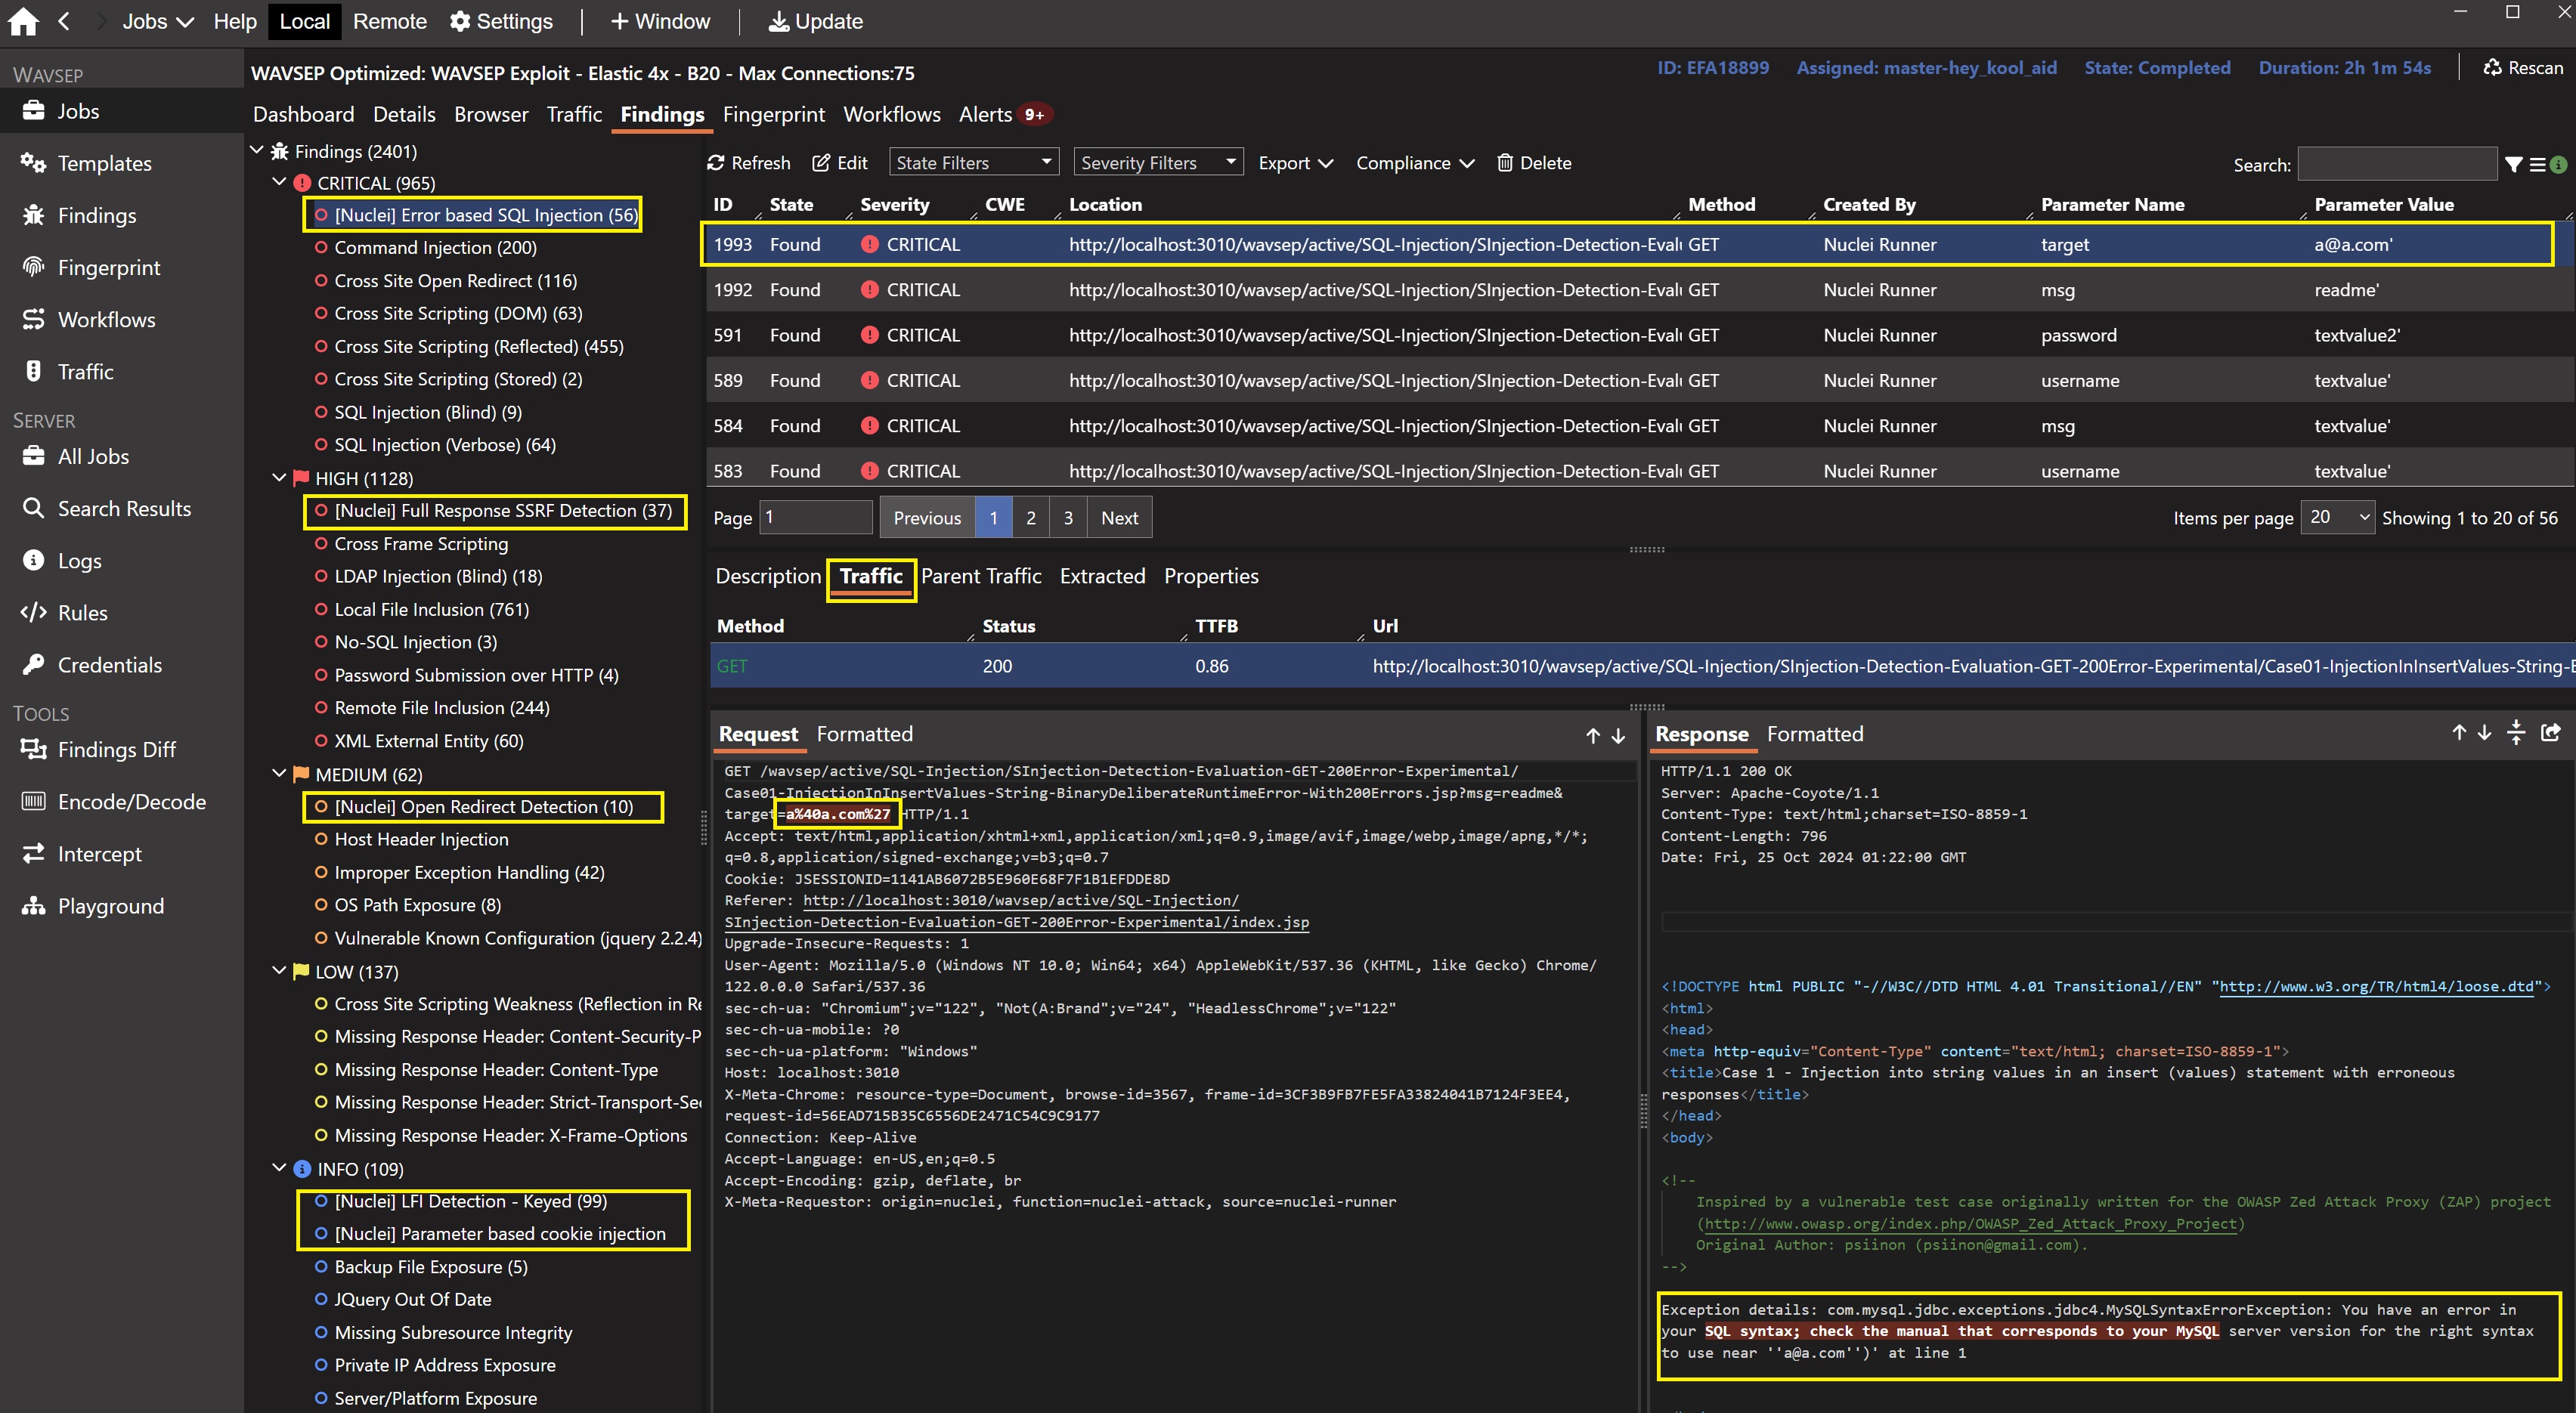Screen dimensions: 2576x1413
Task: Switch to the Fingerprint tab
Action: click(x=773, y=115)
